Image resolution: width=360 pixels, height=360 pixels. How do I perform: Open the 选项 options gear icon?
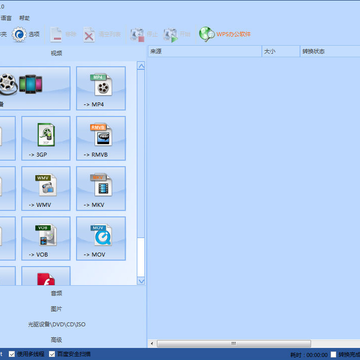(19, 34)
